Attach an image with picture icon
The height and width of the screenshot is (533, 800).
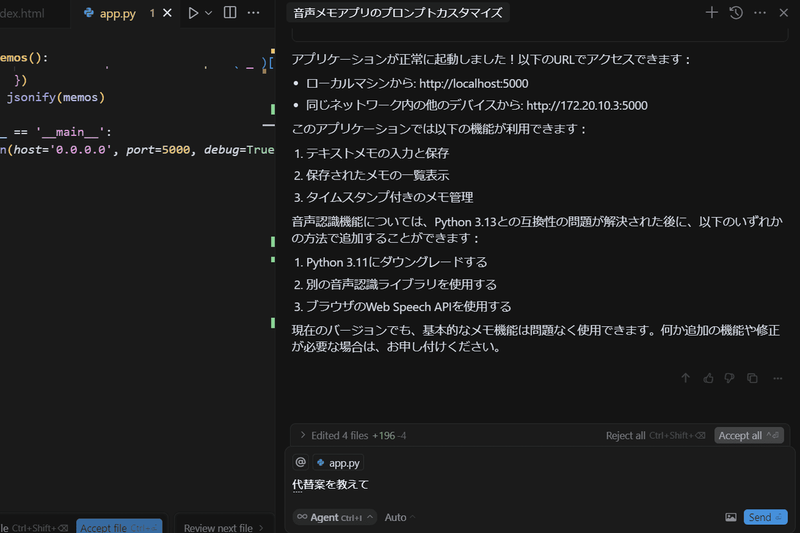click(731, 517)
